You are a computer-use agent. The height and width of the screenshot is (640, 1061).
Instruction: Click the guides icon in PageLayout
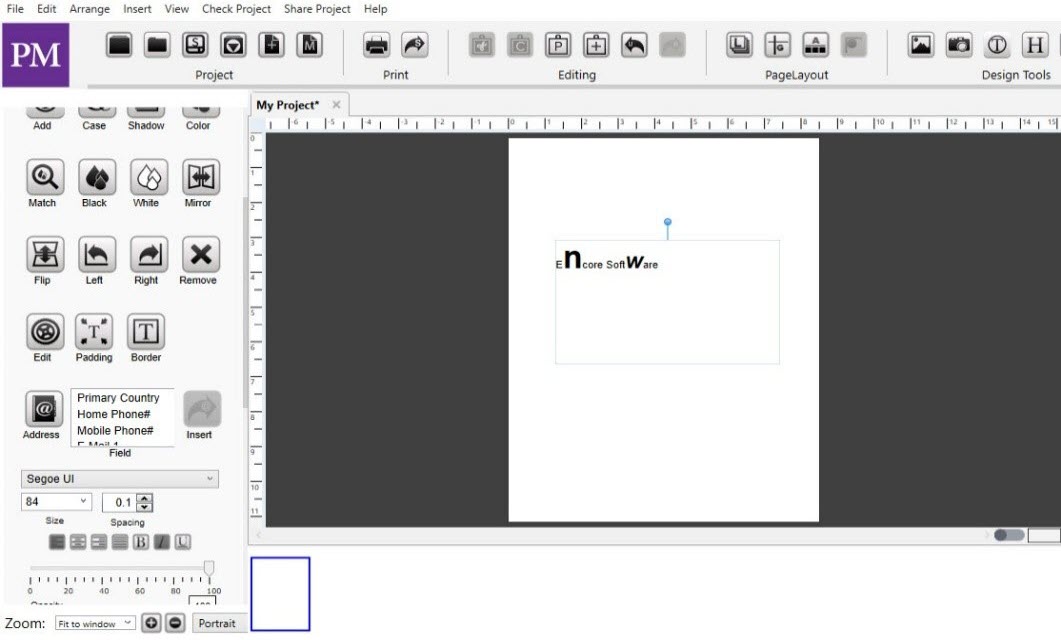pos(777,45)
